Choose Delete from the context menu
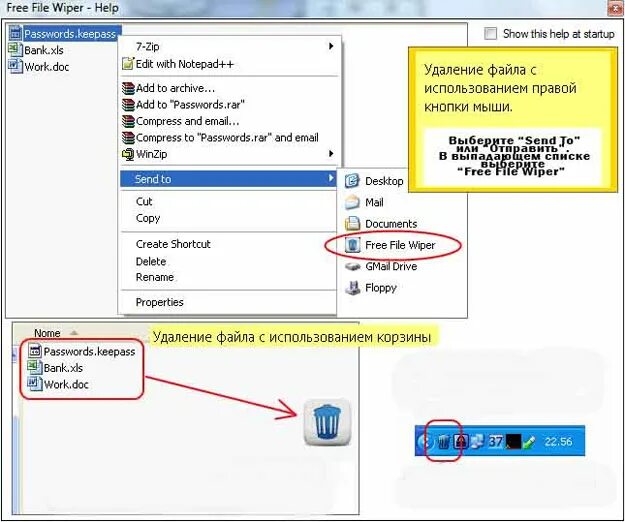Image resolution: width=625 pixels, height=522 pixels. (151, 261)
